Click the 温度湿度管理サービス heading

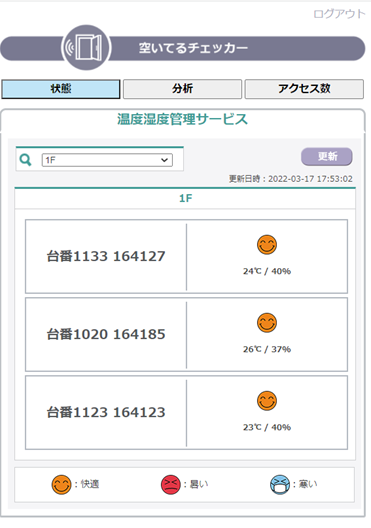(182, 120)
